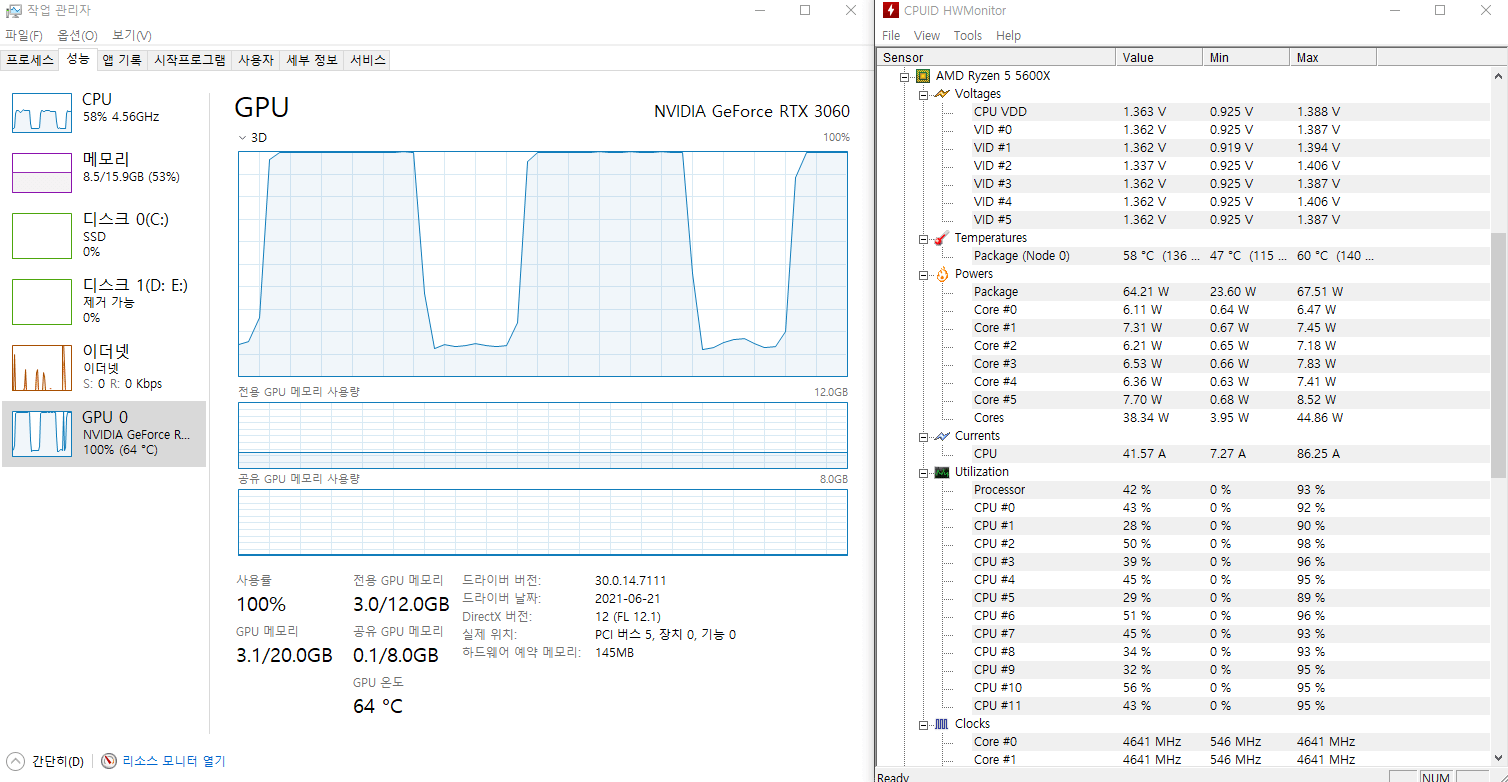Collapse the AMD Ryzen 5 5600X node
1508x782 pixels.
(904, 76)
